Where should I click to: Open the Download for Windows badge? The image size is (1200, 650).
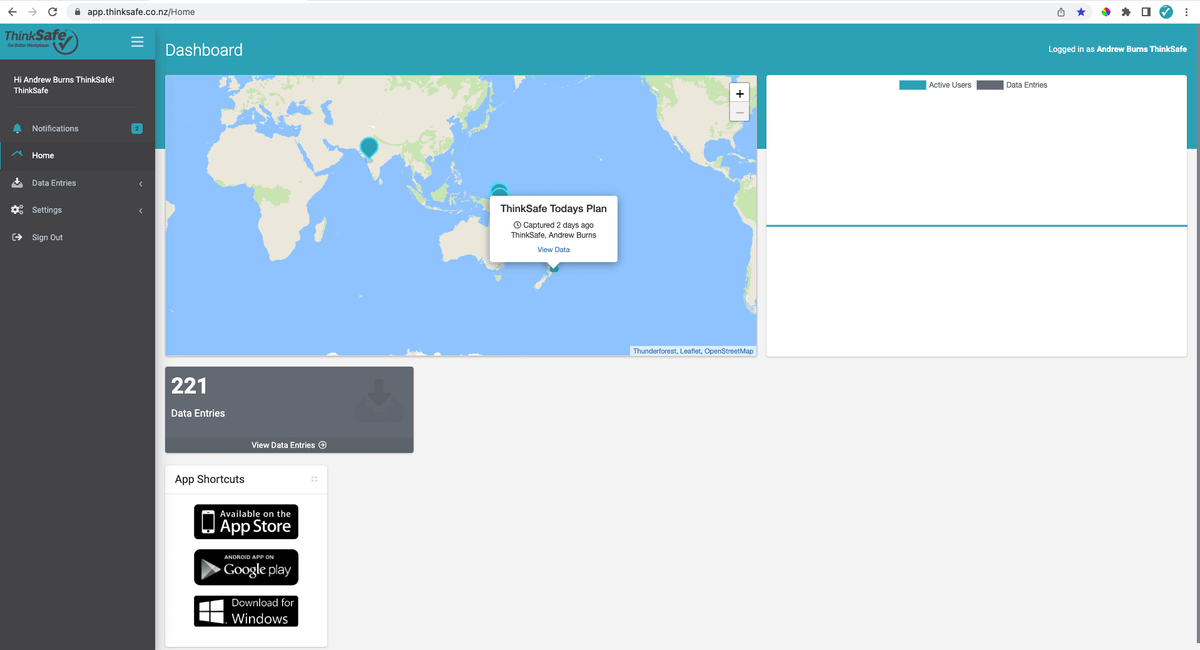(245, 610)
